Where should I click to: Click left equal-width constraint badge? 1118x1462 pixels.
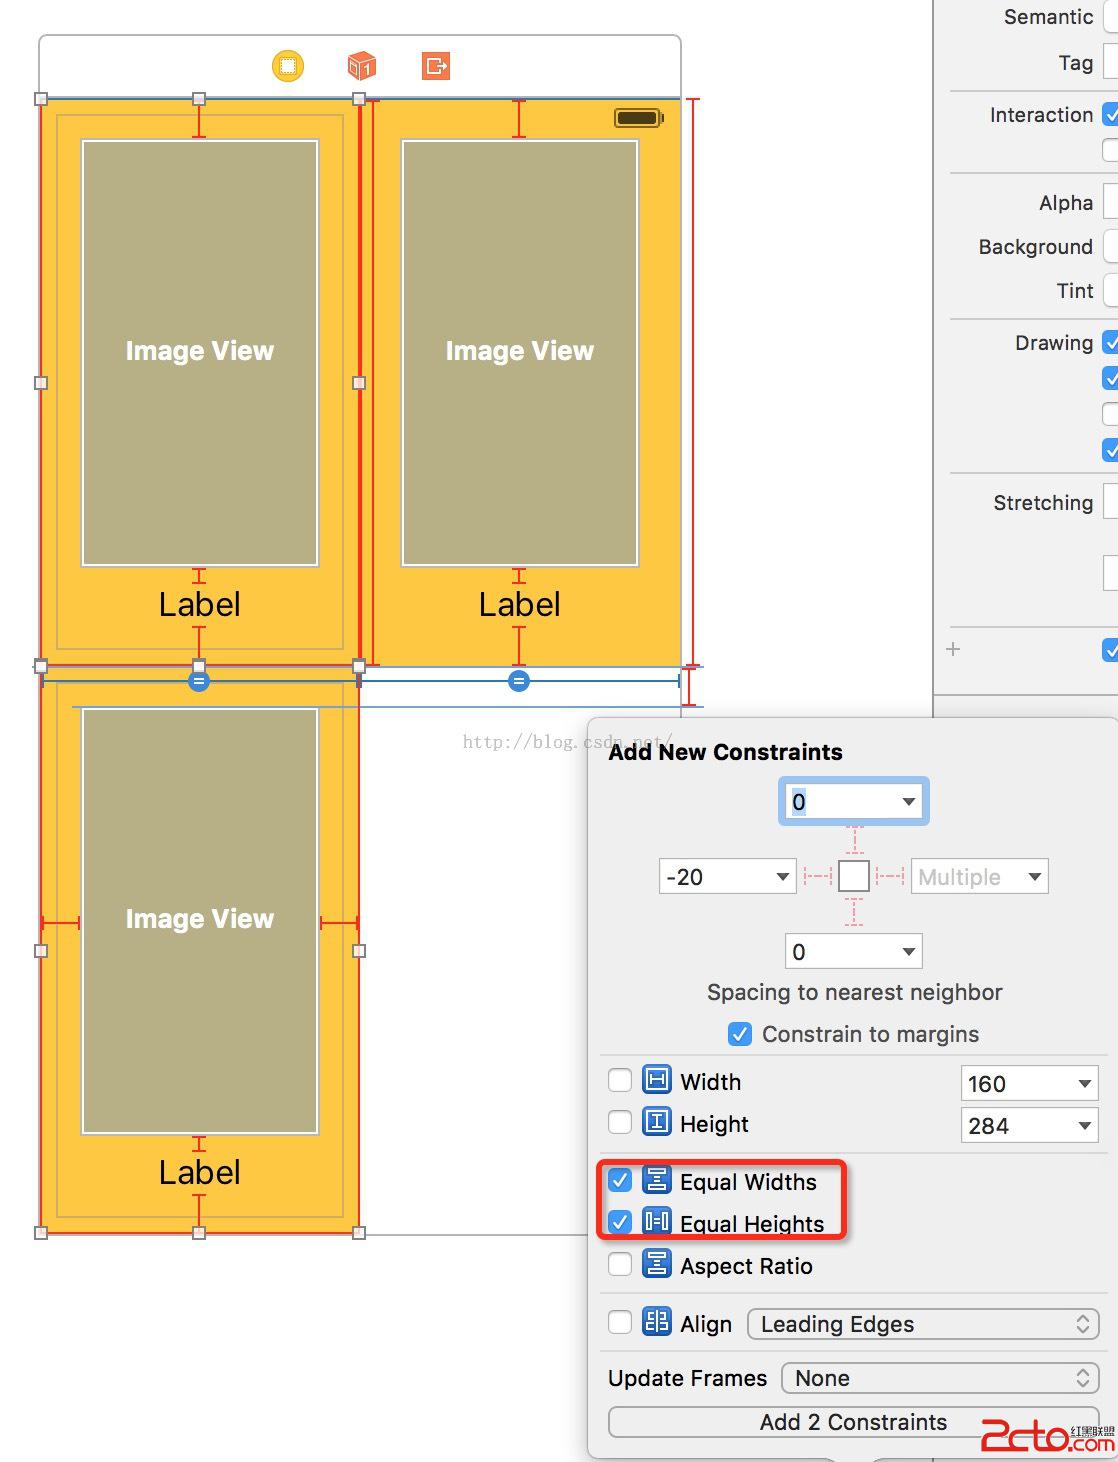click(x=199, y=682)
